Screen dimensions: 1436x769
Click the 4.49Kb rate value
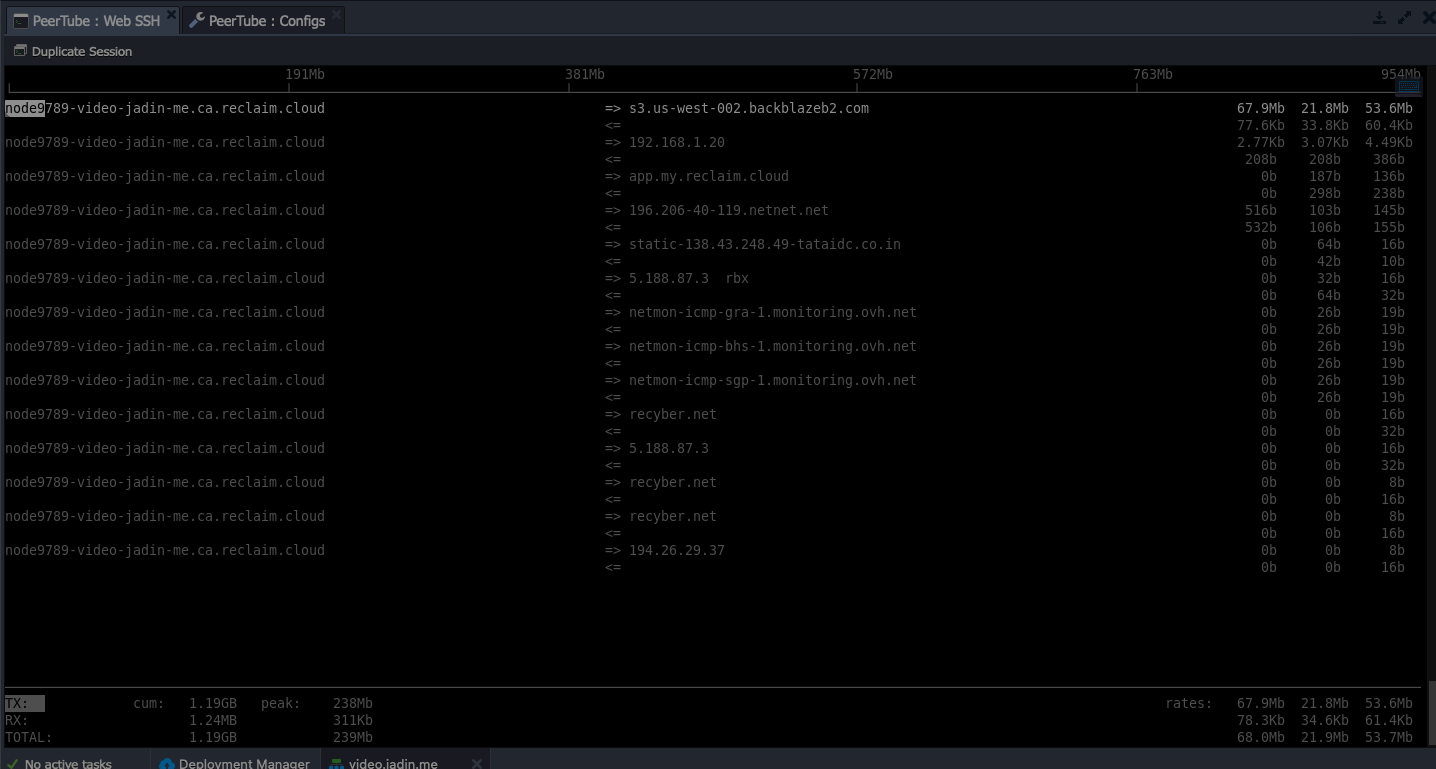(1389, 142)
